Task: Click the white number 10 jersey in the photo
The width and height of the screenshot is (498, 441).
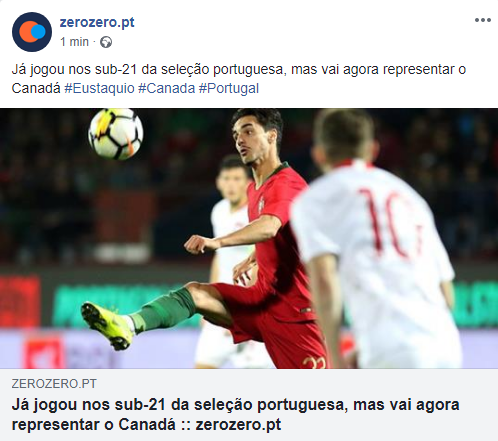Action: coord(377,253)
